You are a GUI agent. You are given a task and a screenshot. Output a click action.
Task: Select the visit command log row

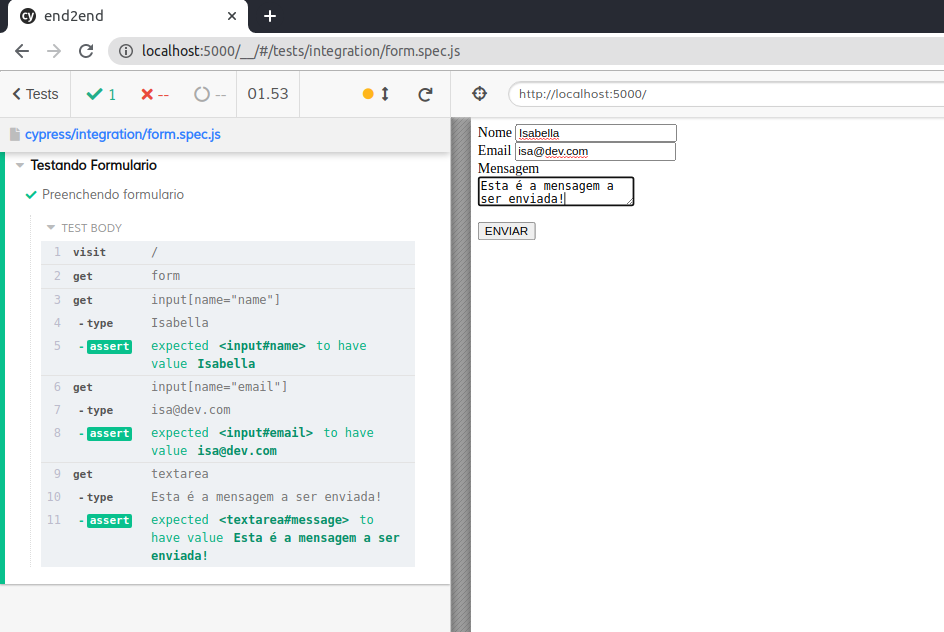(x=228, y=252)
